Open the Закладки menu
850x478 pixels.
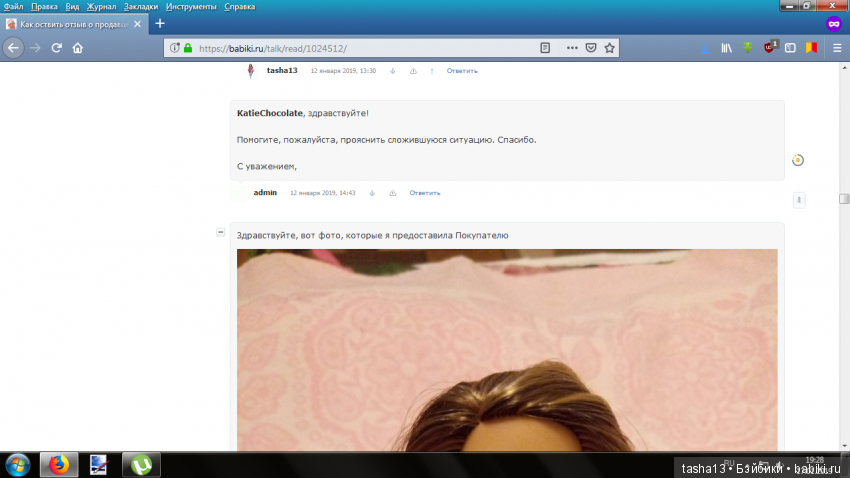pyautogui.click(x=141, y=6)
